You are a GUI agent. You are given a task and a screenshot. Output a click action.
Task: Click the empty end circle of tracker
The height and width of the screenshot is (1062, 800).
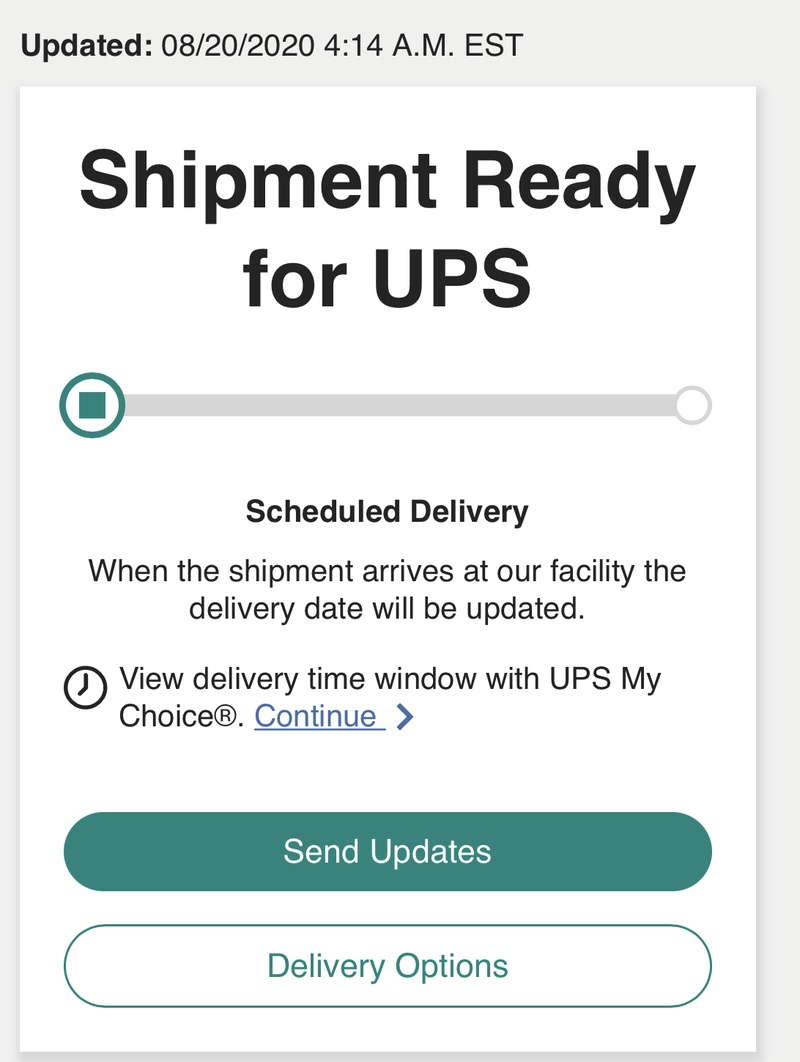693,405
